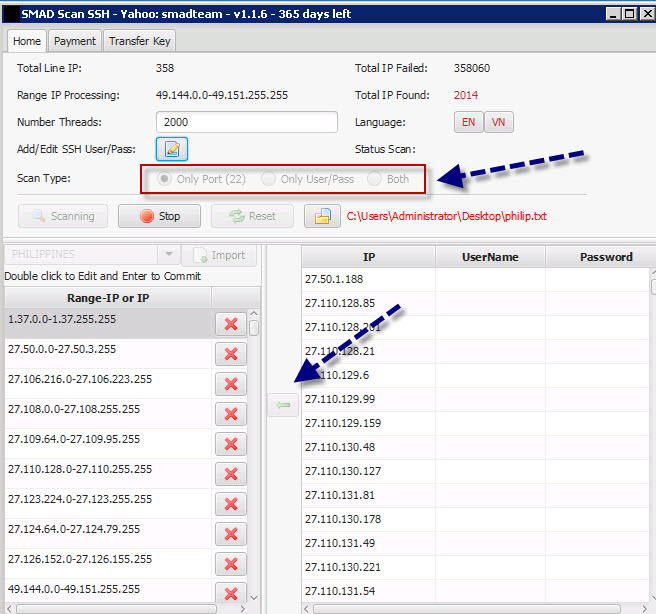Delete the 27.109.64.0-27.109.95.255 range

(x=231, y=444)
